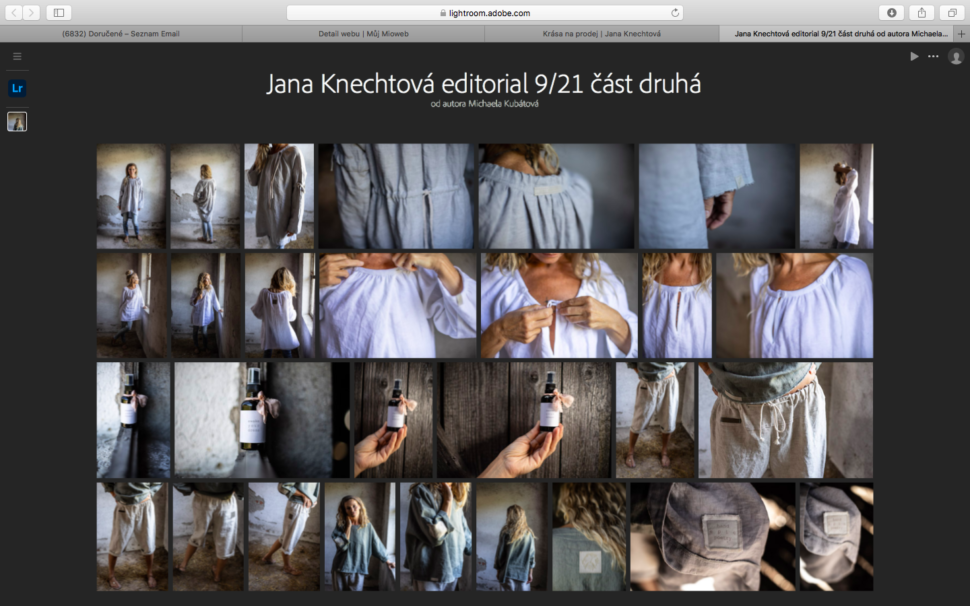Image resolution: width=970 pixels, height=606 pixels.
Task: Open close-up photo of gray cap with patch
Action: click(x=712, y=536)
